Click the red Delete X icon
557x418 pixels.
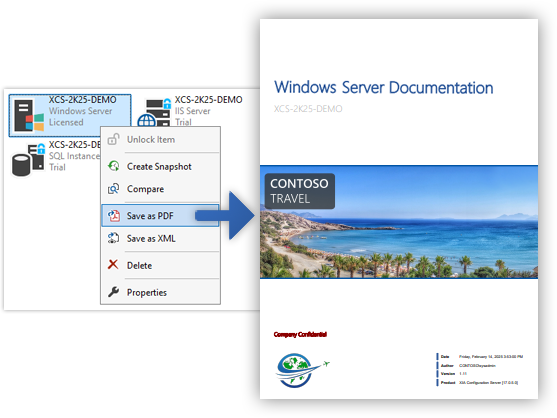113,264
